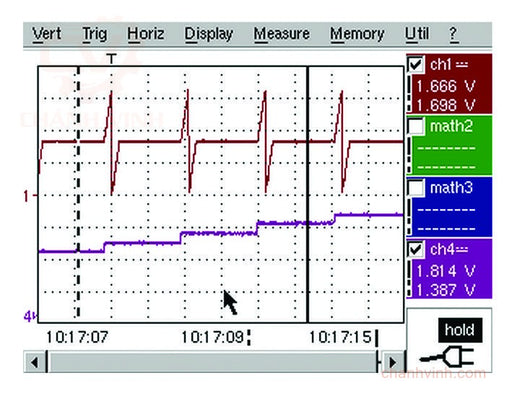
Task: Click the 10:17:15 timestamp
Action: (340, 337)
